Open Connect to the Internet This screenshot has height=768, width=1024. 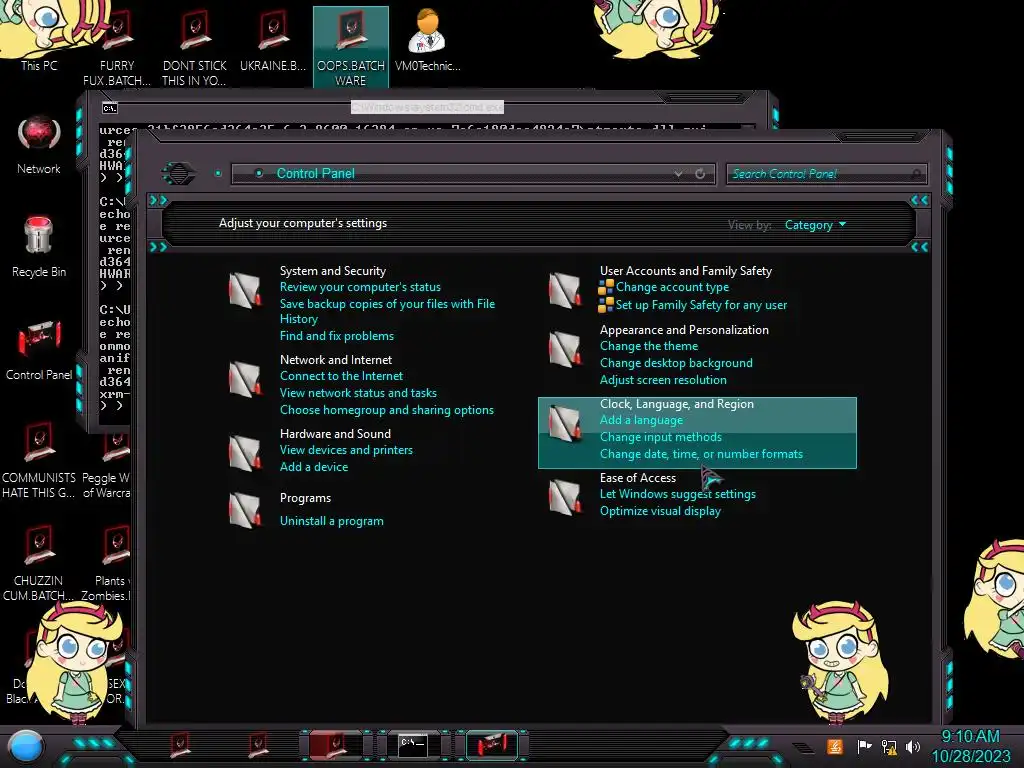coord(341,376)
